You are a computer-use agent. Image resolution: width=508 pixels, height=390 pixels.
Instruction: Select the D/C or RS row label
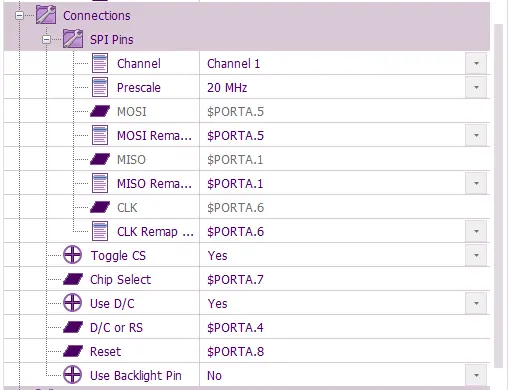116,328
